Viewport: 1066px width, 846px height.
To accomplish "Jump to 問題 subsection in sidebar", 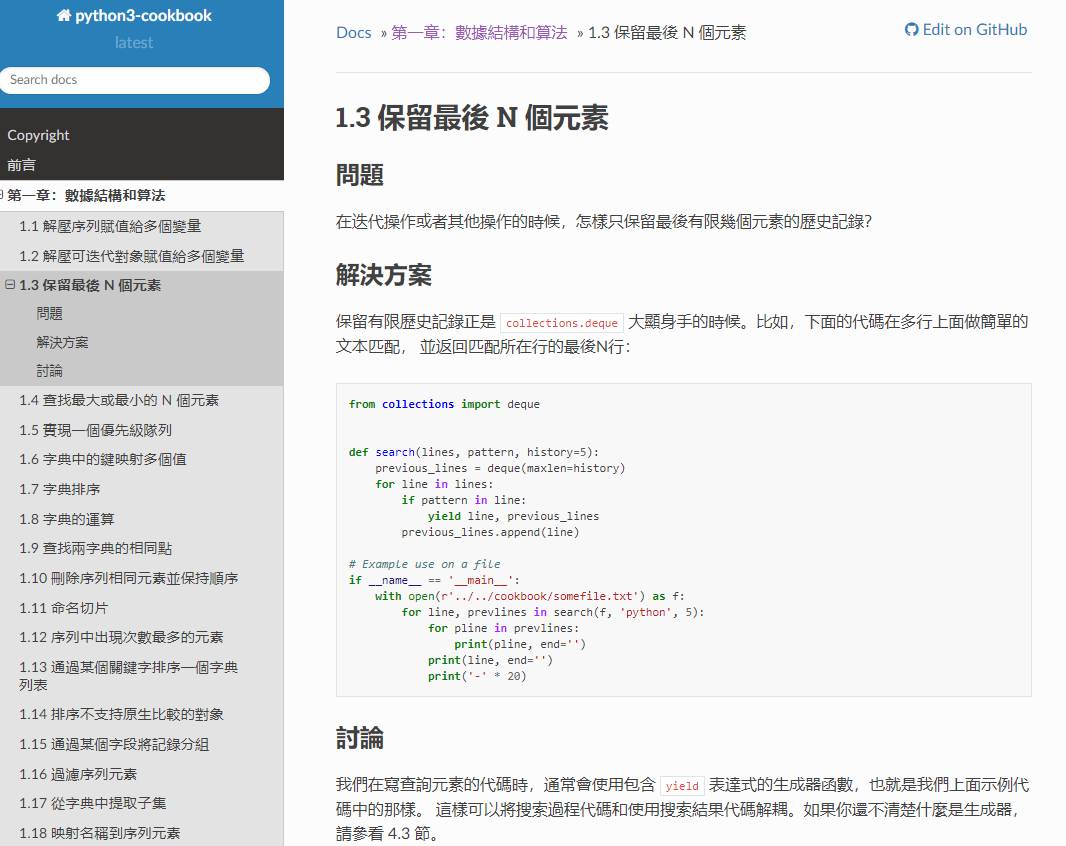I will click(49, 313).
